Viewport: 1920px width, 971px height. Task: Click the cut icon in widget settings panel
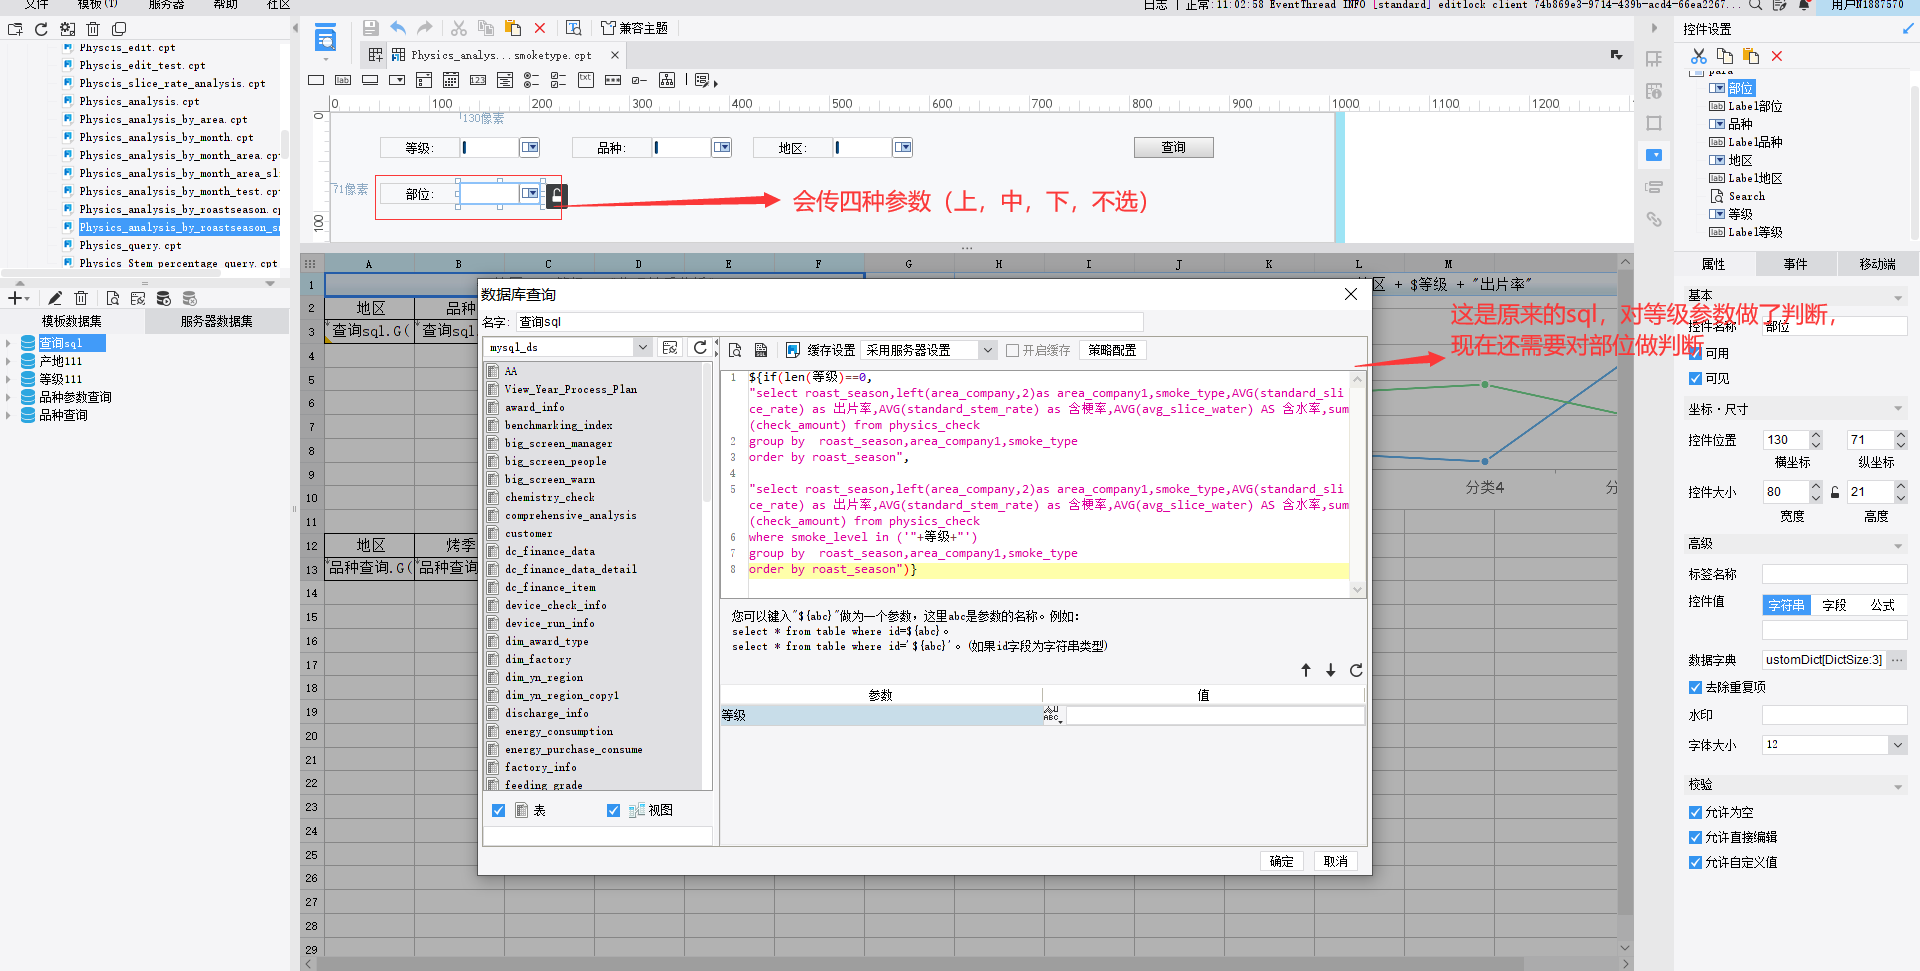(1698, 56)
